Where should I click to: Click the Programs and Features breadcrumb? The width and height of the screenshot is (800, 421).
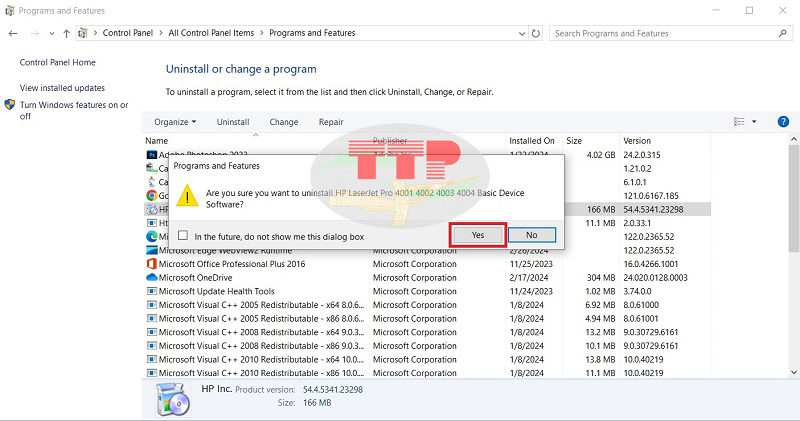coord(312,33)
